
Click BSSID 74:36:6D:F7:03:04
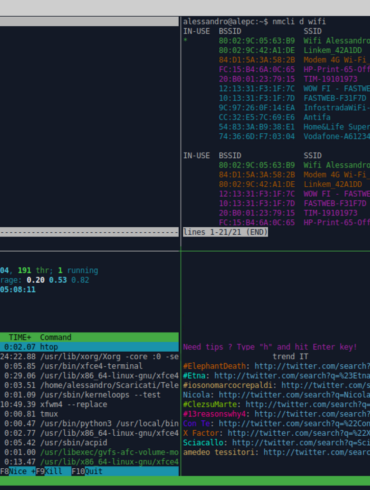[x=257, y=137]
